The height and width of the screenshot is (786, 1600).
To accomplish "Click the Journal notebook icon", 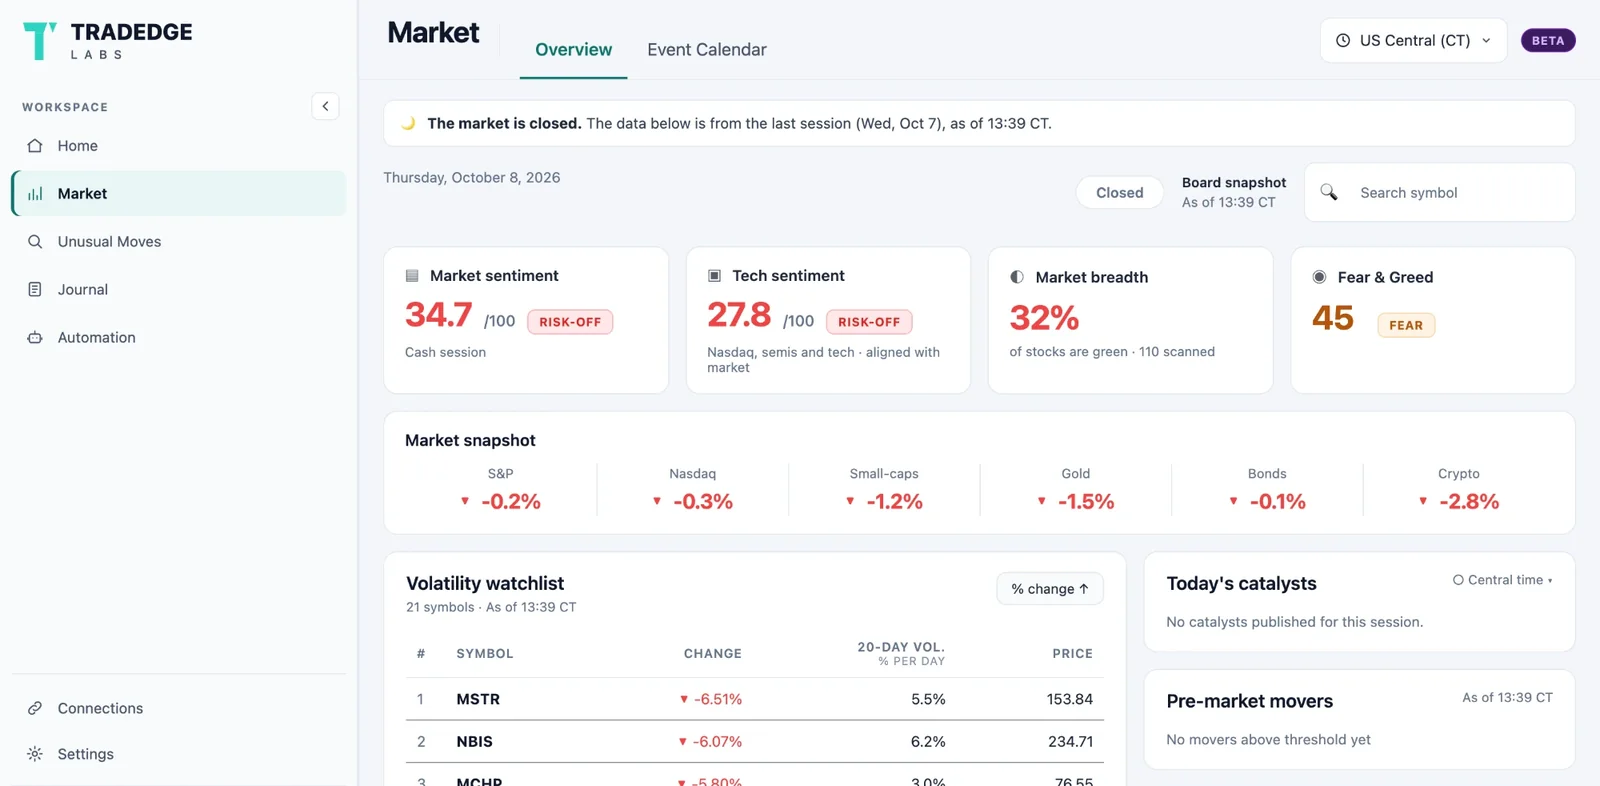I will coord(35,290).
